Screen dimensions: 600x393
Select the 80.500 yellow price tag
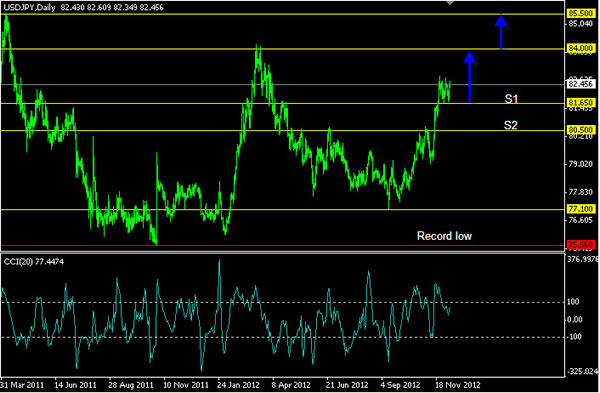(x=581, y=130)
